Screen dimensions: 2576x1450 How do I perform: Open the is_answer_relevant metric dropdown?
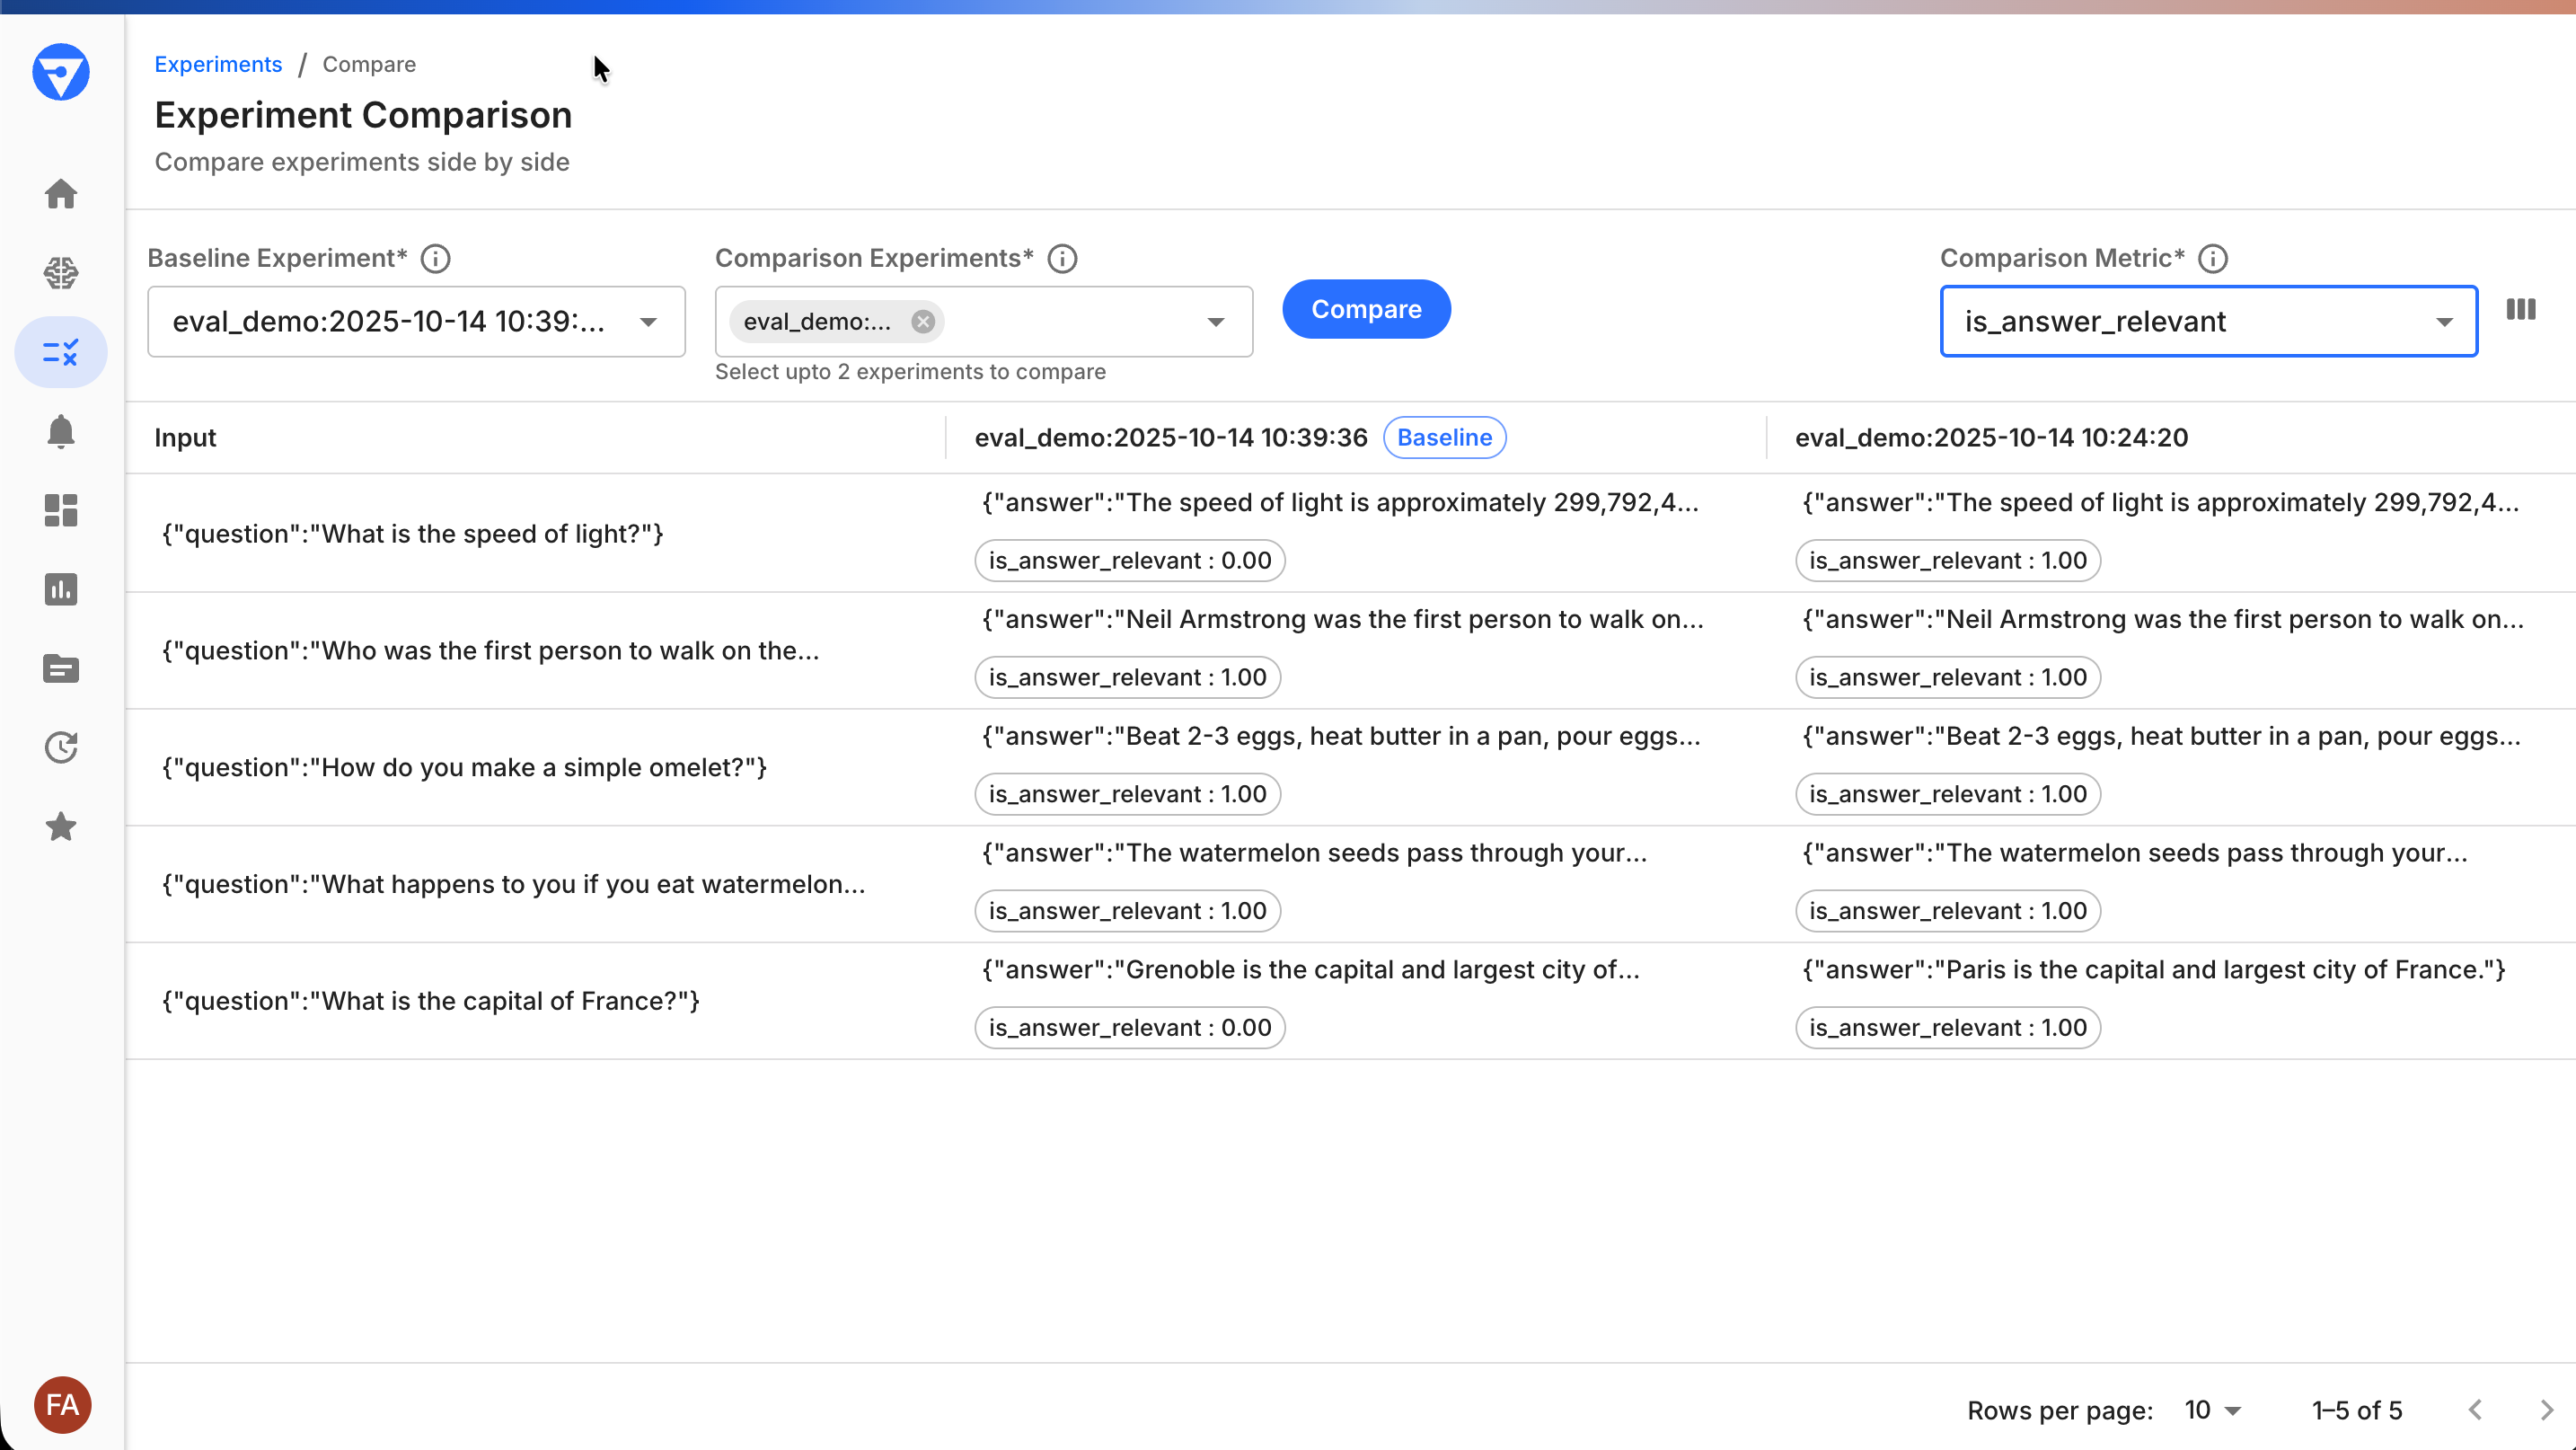coord(2446,321)
